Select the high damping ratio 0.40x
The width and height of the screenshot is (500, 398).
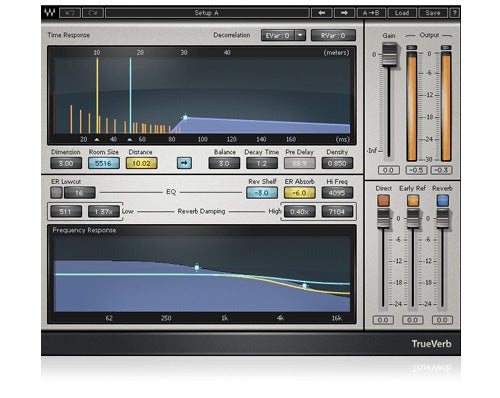point(300,211)
